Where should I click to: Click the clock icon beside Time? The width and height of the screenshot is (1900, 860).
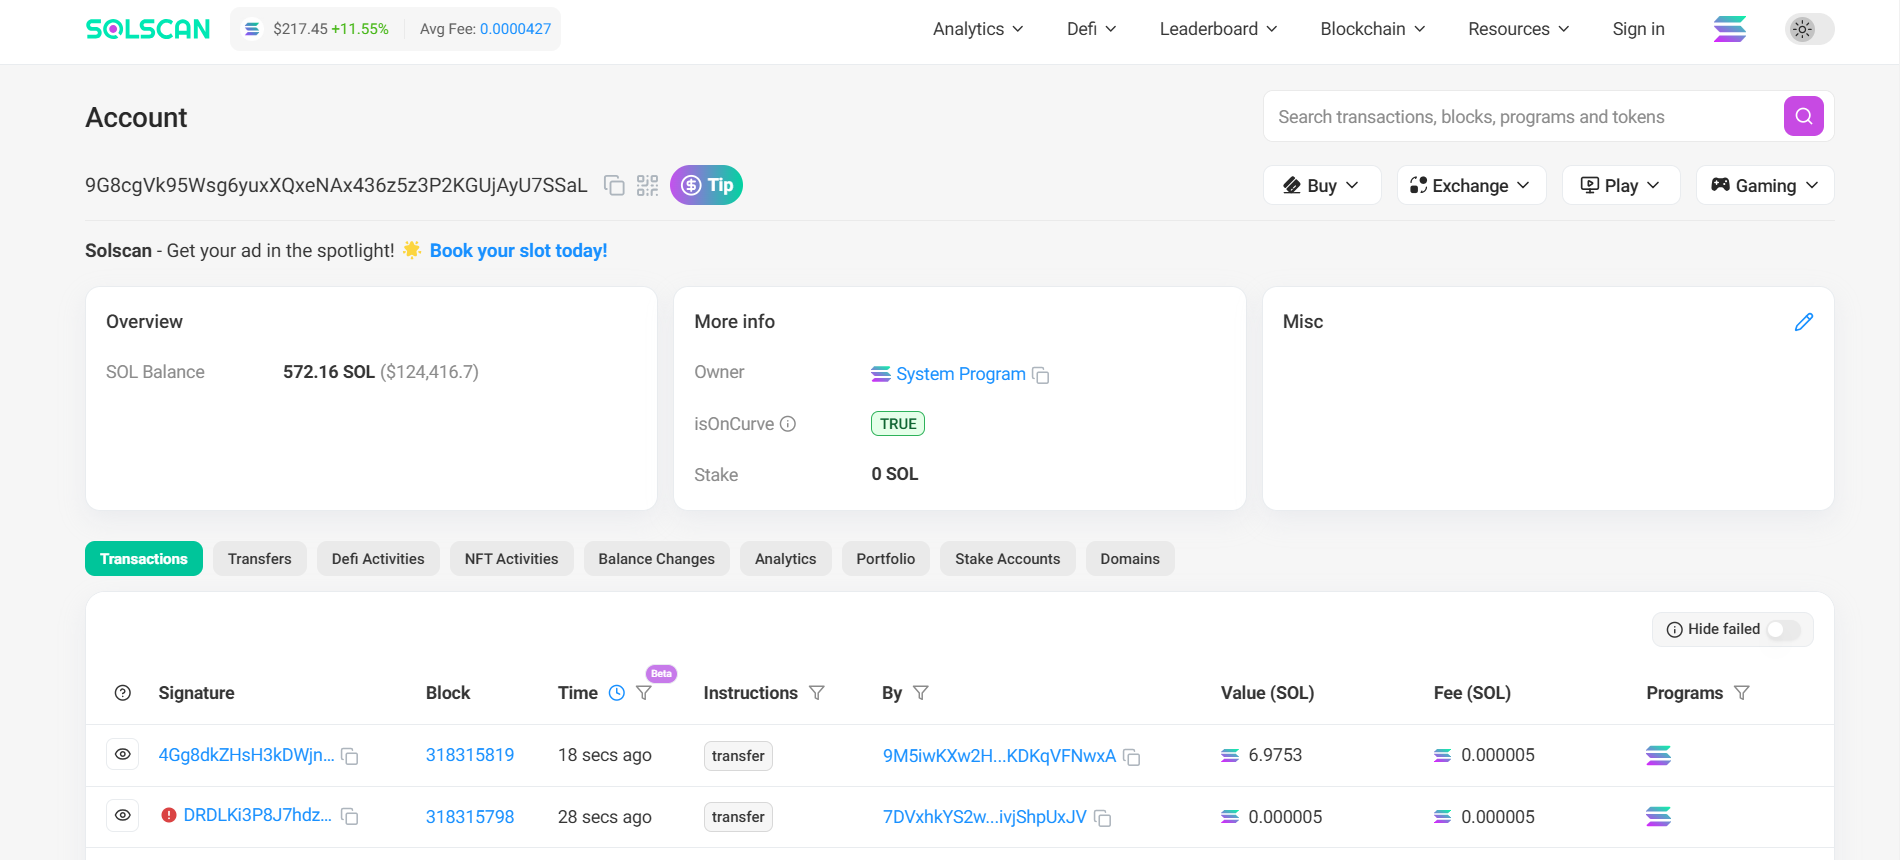(x=617, y=693)
